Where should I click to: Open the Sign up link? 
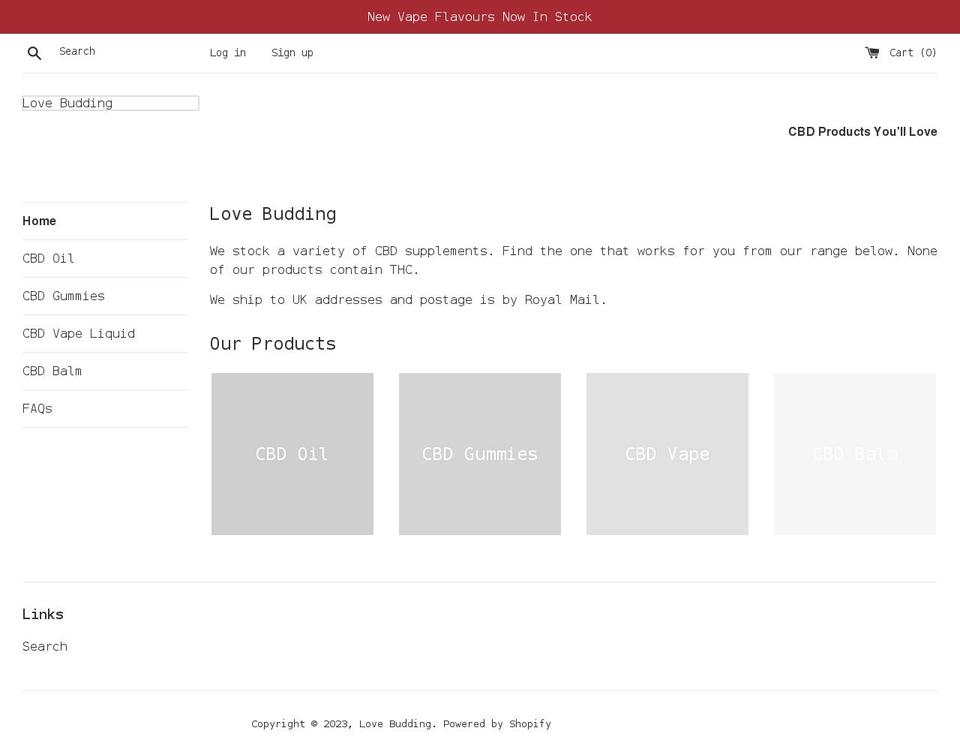292,53
